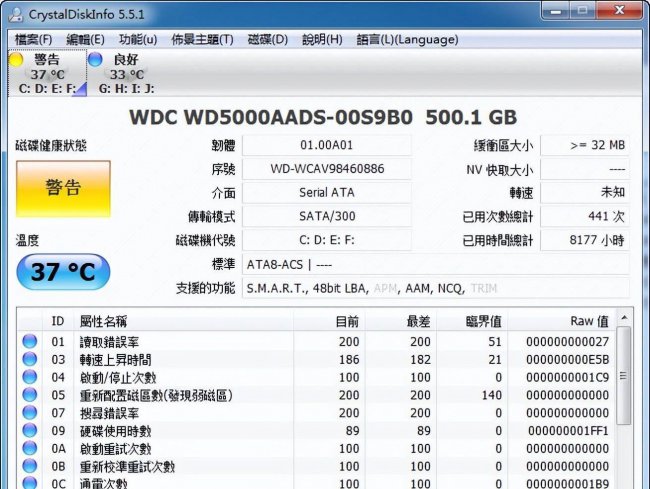The height and width of the screenshot is (489, 650).
Task: Open the 佈景主題(T) menu
Action: 202,40
